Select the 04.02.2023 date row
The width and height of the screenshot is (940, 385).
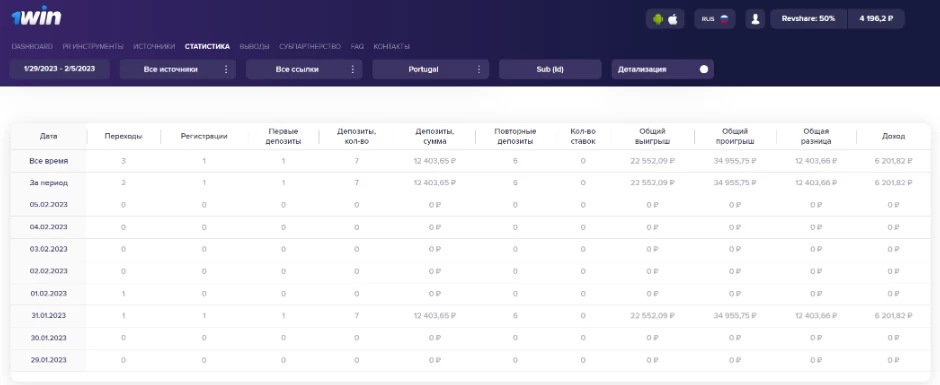(x=49, y=227)
